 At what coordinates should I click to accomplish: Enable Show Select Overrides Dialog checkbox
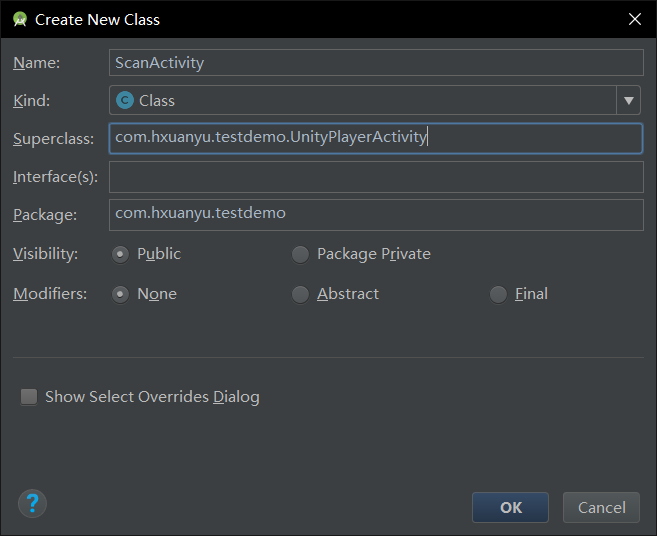point(29,397)
